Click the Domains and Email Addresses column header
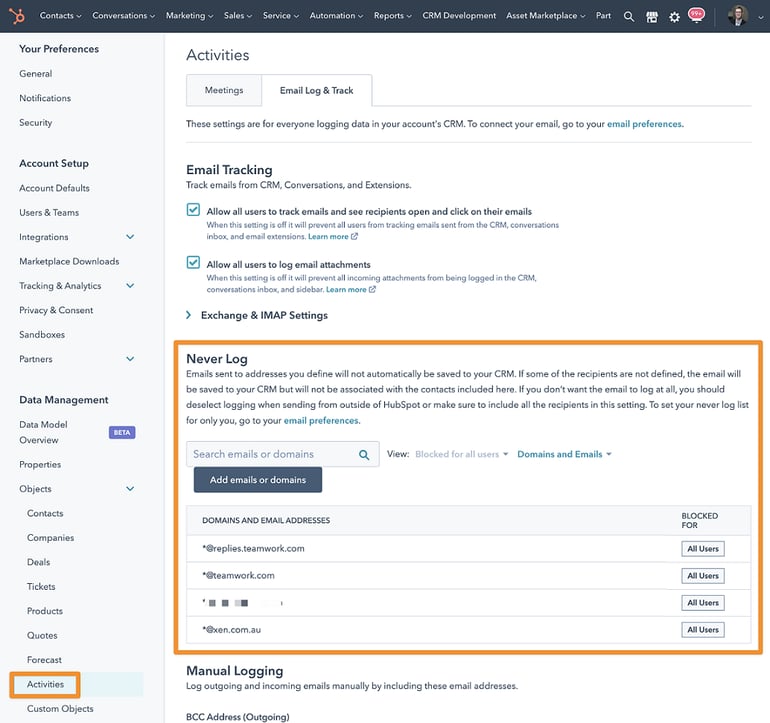Viewport: 770px width, 723px height. pyautogui.click(x=266, y=521)
